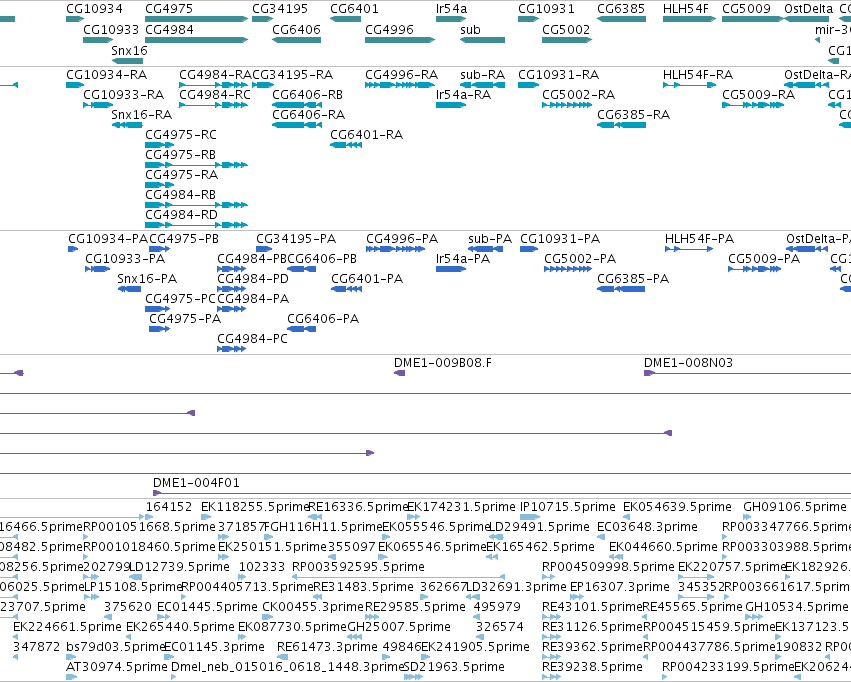This screenshot has height=682, width=851.
Task: Select the sub gene label
Action: tap(470, 29)
